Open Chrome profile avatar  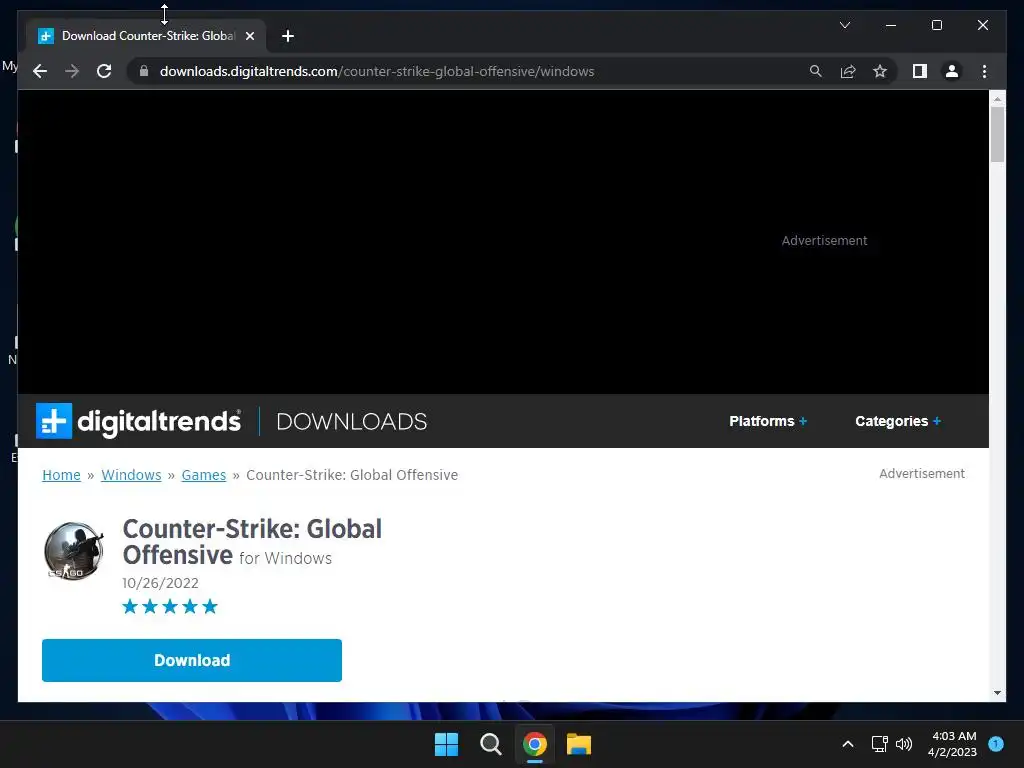[x=952, y=71]
